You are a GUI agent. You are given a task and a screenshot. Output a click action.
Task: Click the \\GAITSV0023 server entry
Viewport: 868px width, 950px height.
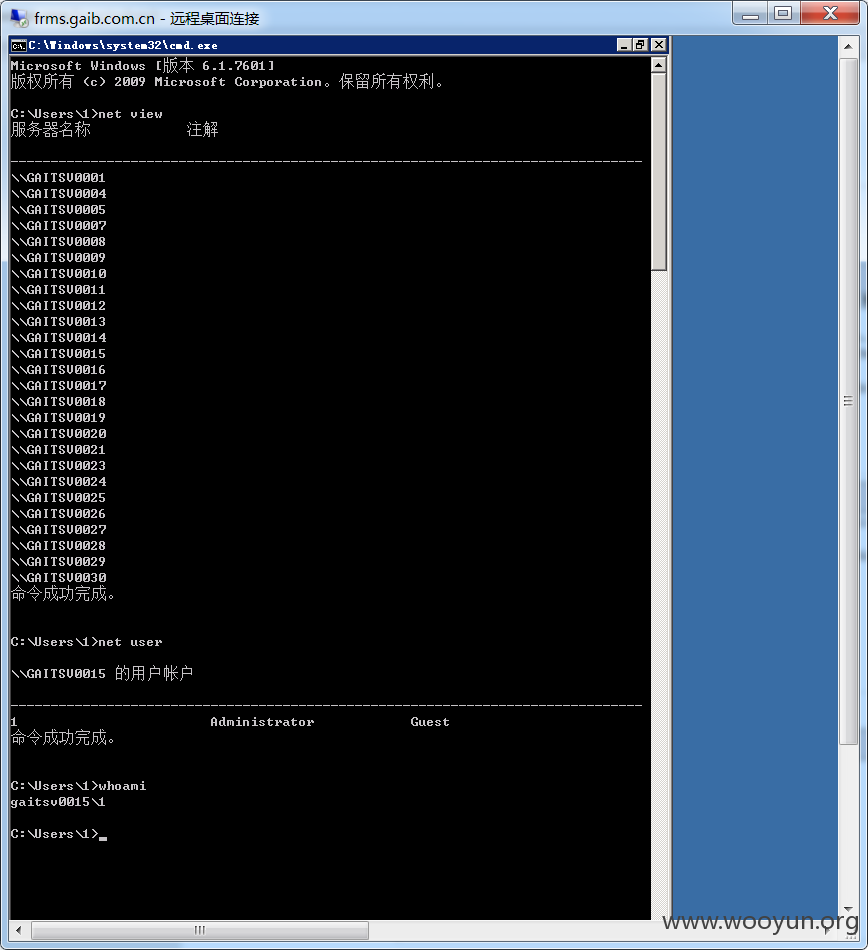(58, 466)
